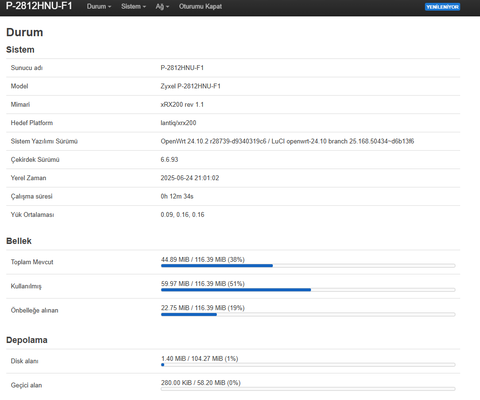
Task: Click the Sunucu adı hostname value
Action: pos(182,68)
